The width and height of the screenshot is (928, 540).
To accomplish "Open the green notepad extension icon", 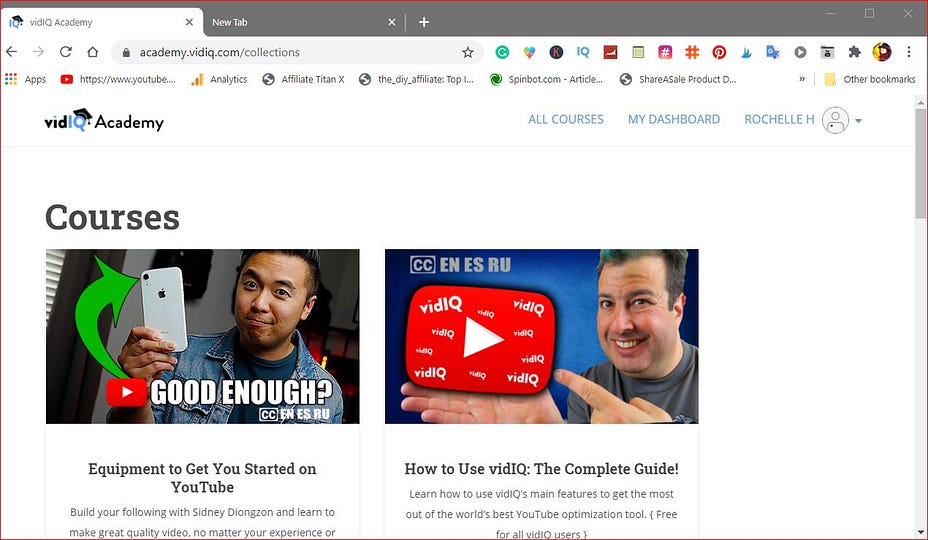I will pos(638,52).
